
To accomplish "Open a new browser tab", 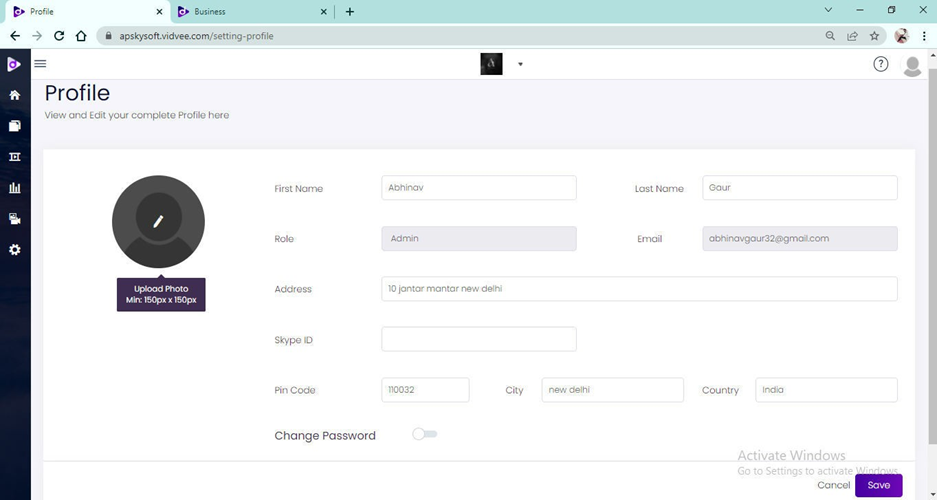I will click(350, 11).
